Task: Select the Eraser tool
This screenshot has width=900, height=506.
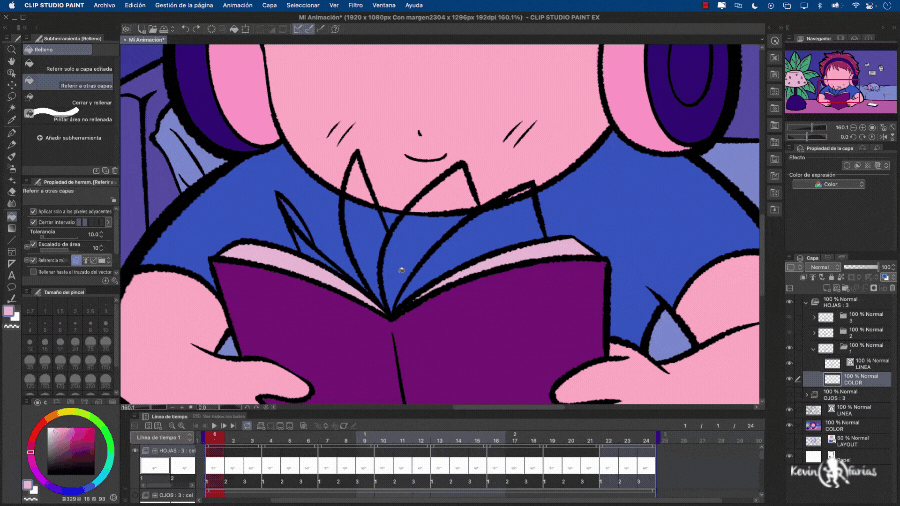Action: tap(11, 192)
